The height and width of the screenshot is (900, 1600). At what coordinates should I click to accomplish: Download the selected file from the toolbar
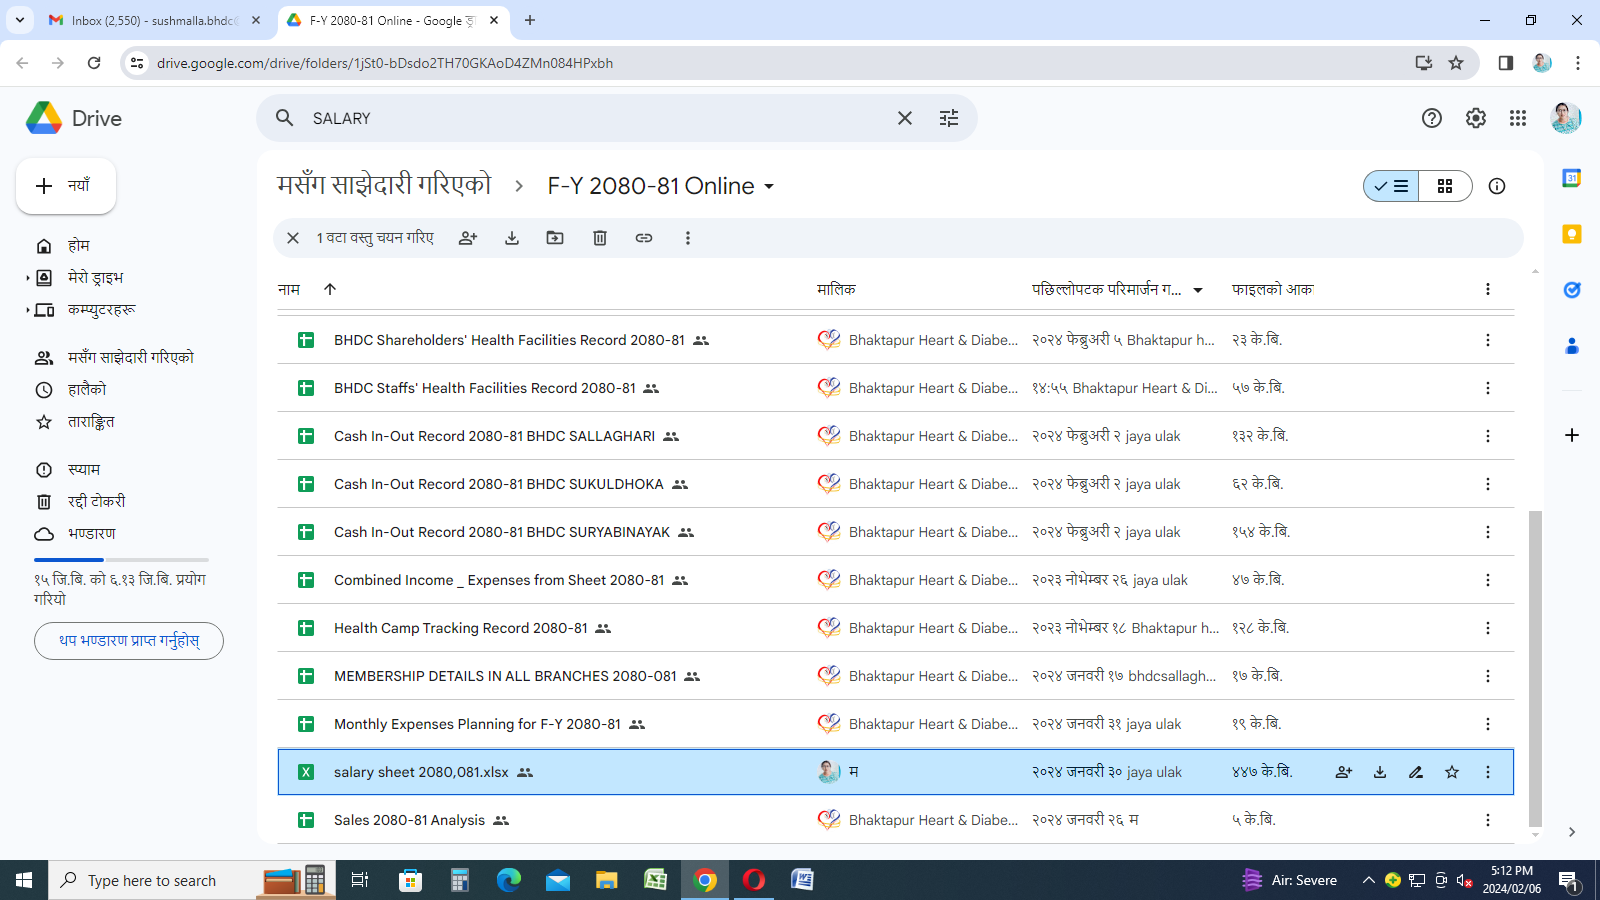[512, 238]
